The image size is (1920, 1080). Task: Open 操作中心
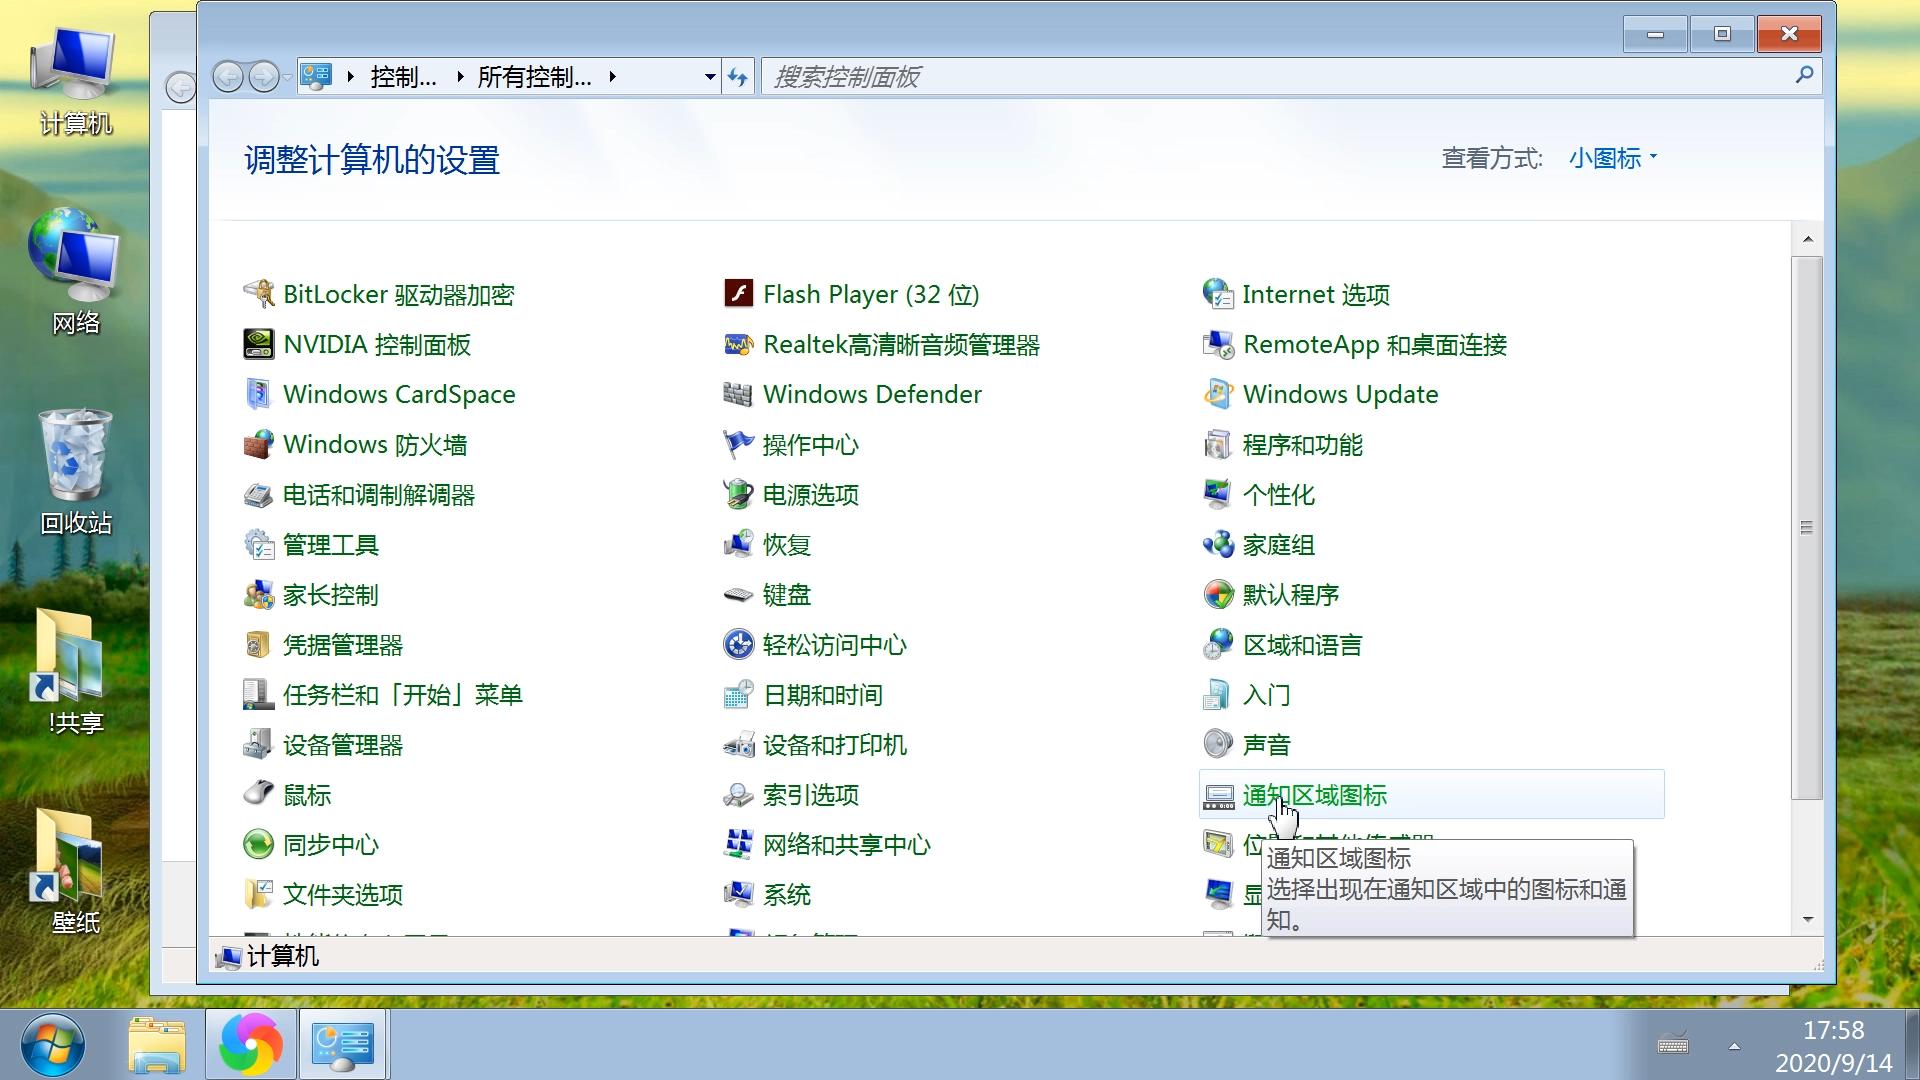811,444
